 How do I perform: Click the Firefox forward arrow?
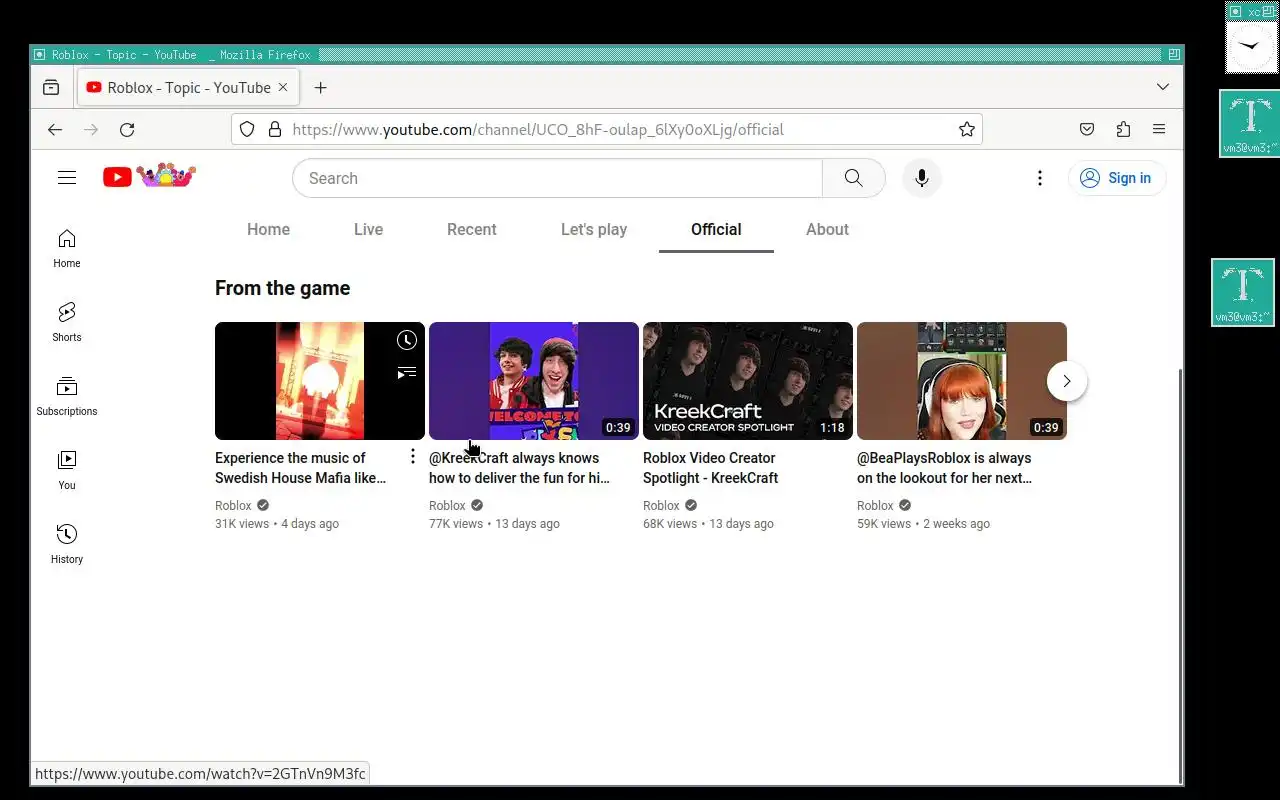pos(91,130)
